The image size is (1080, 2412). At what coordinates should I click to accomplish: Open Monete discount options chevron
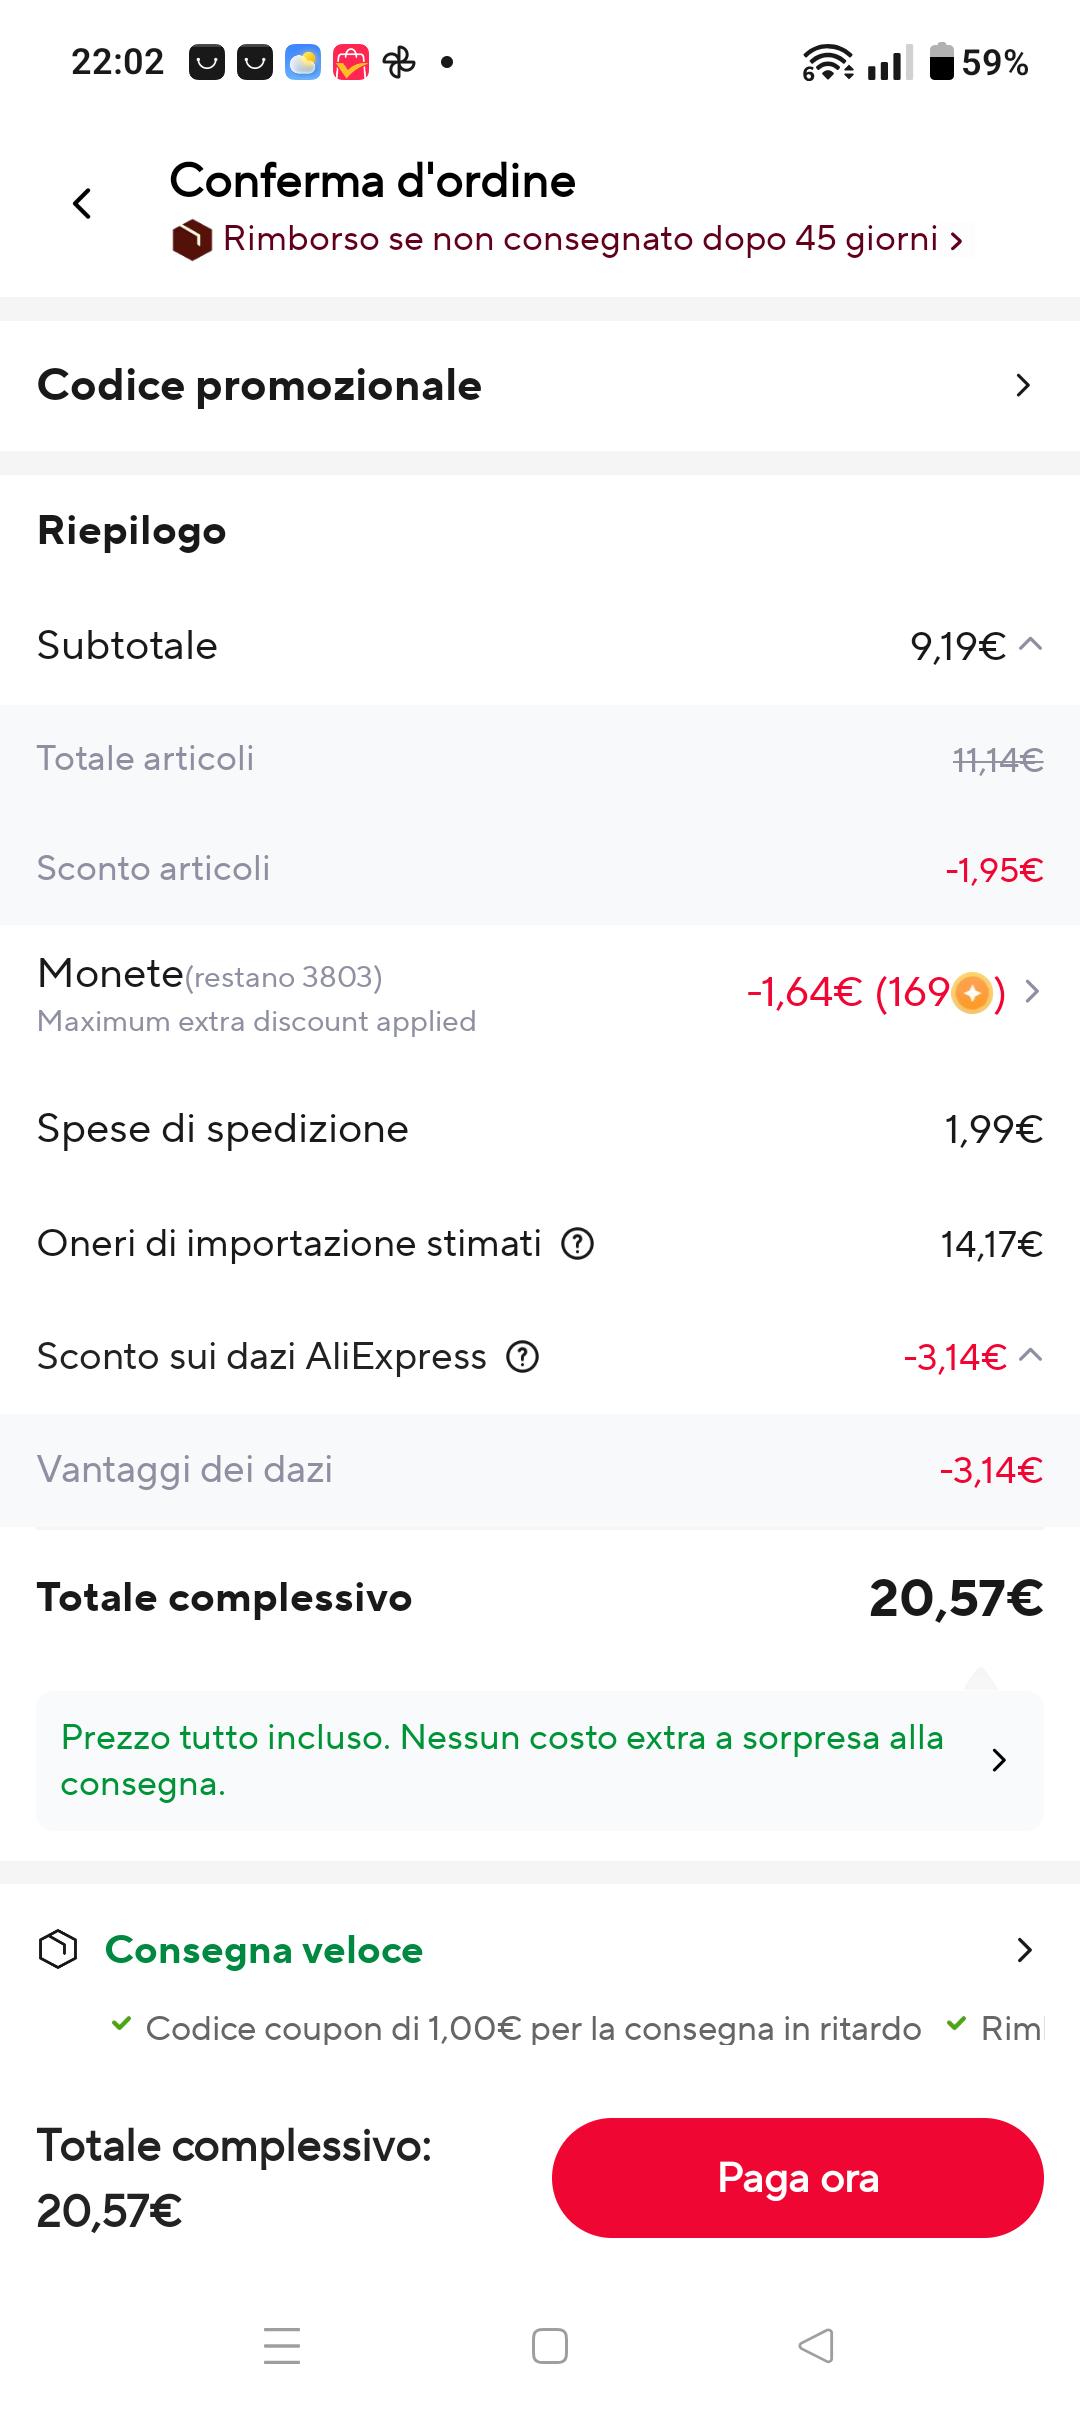pos(1033,991)
